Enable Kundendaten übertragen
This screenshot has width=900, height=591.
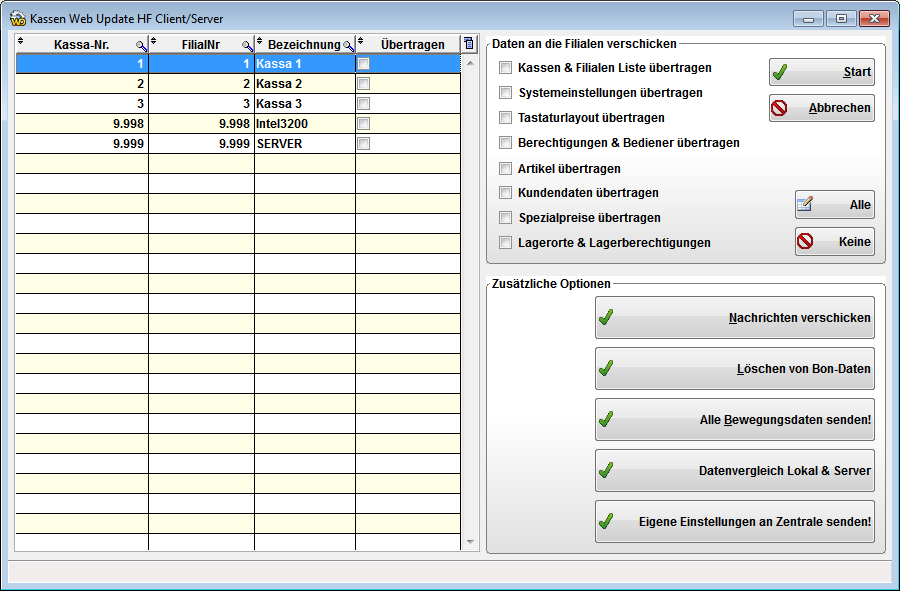click(x=505, y=193)
